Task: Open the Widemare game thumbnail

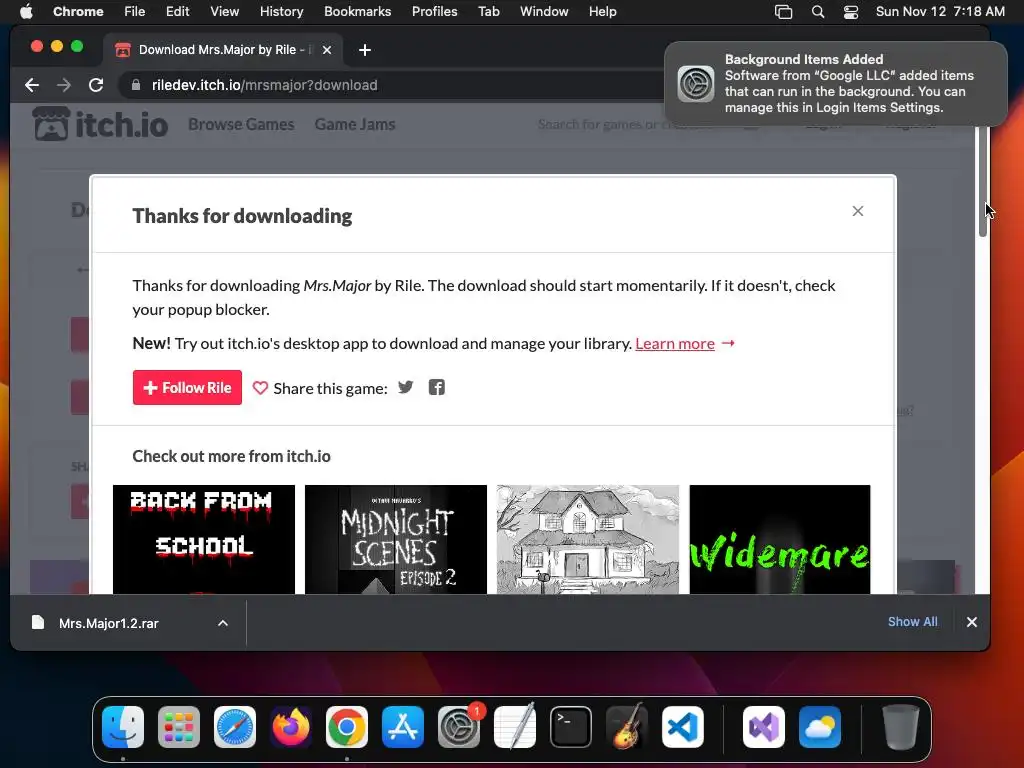Action: pyautogui.click(x=780, y=539)
